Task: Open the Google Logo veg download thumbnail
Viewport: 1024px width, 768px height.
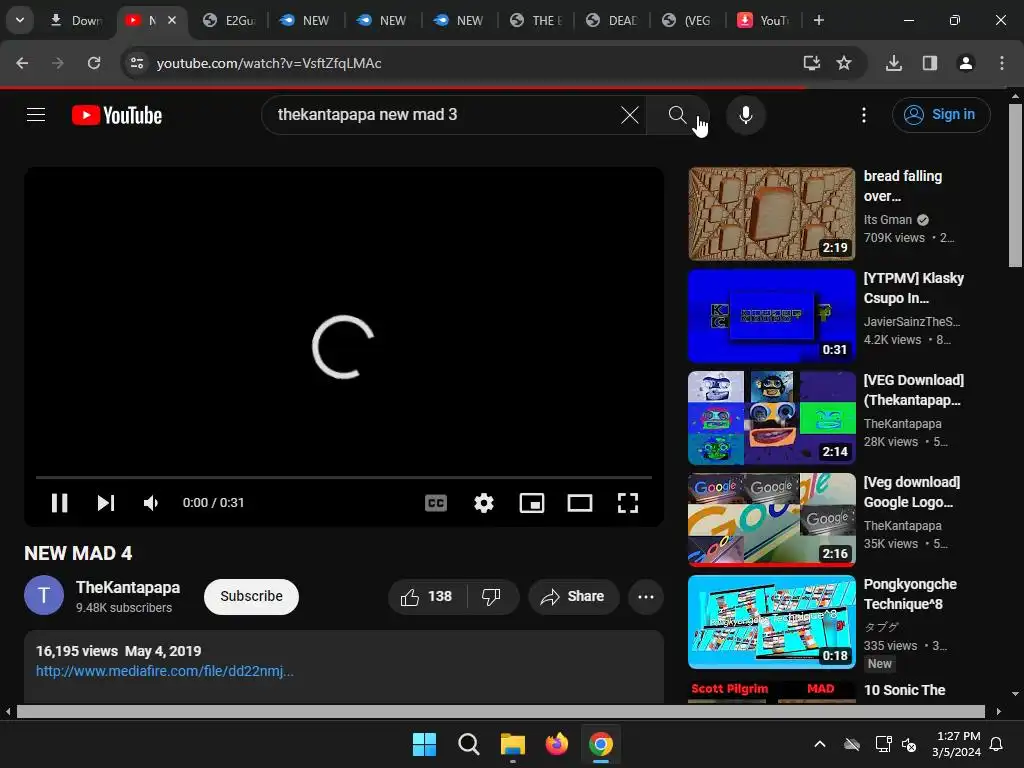Action: (x=771, y=519)
